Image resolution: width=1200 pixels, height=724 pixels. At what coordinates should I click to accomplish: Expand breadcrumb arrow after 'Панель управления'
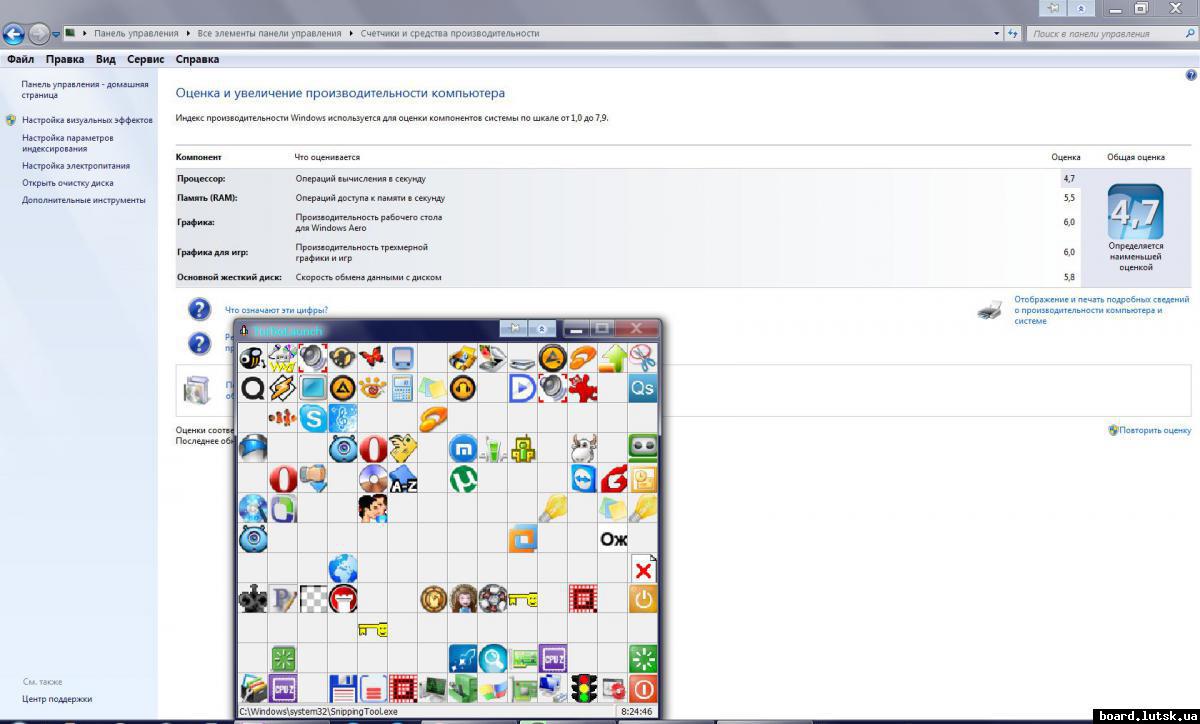click(x=188, y=33)
